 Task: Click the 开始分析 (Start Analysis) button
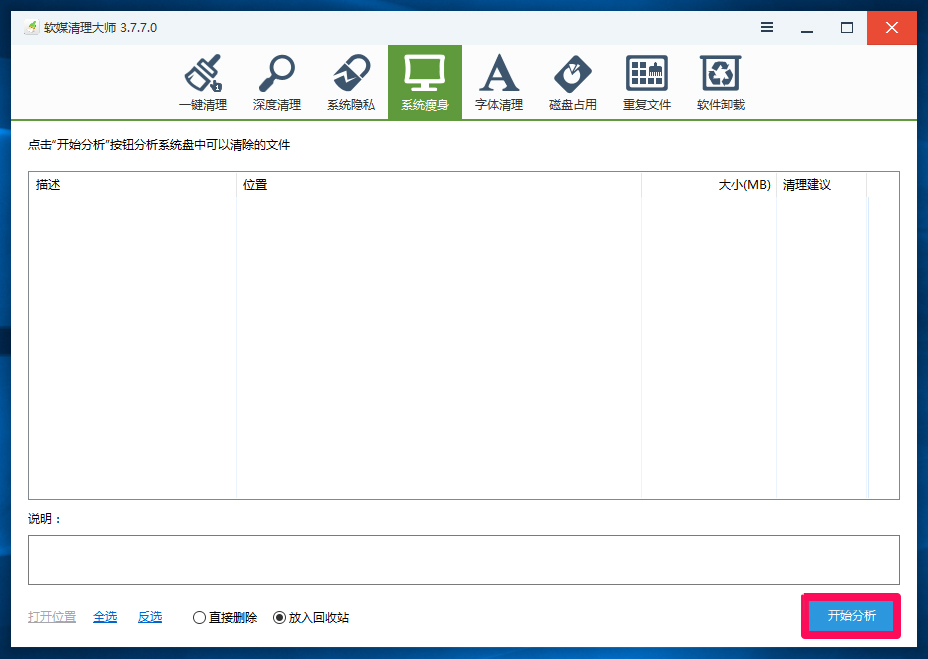849,616
